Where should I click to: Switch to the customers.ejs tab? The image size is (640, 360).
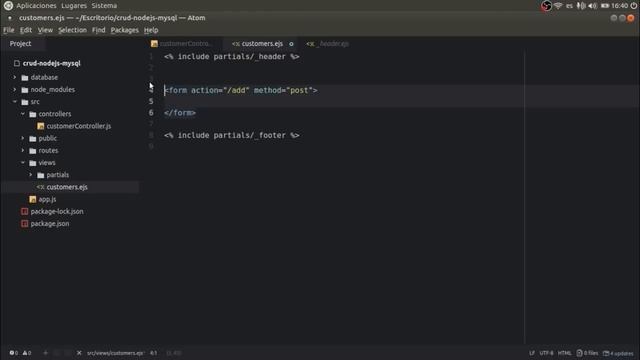[262, 44]
